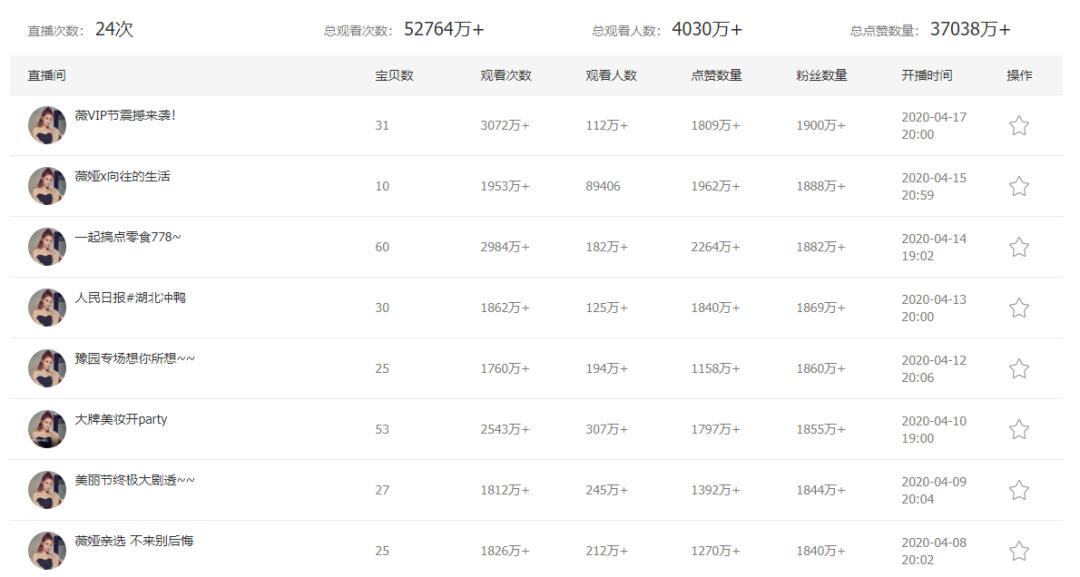Sort by 宝贝数 column header
The width and height of the screenshot is (1080, 577).
(x=394, y=75)
